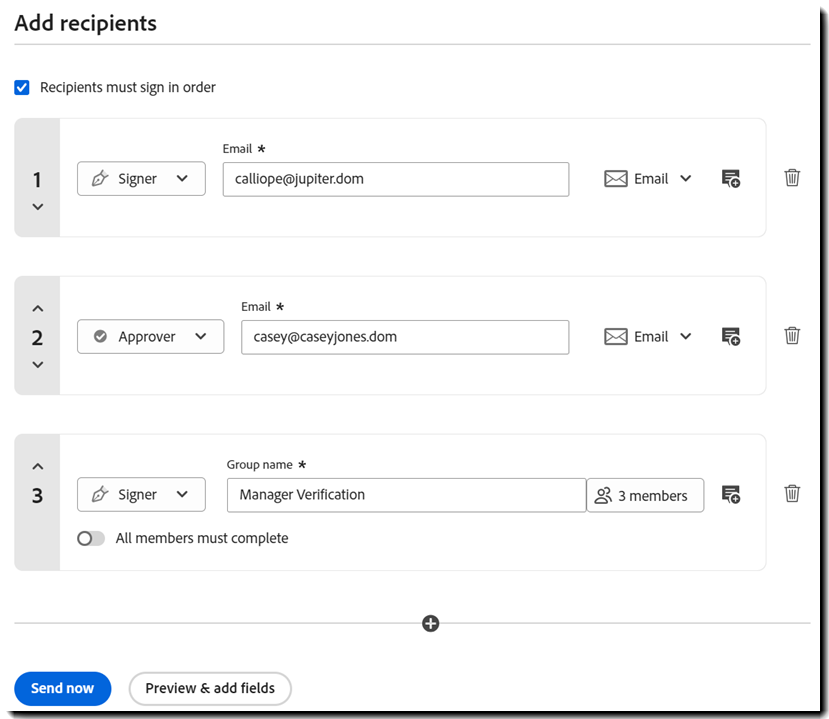Change the role dropdown for recipient 3
Viewport: 829px width, 719px height.
141,495
